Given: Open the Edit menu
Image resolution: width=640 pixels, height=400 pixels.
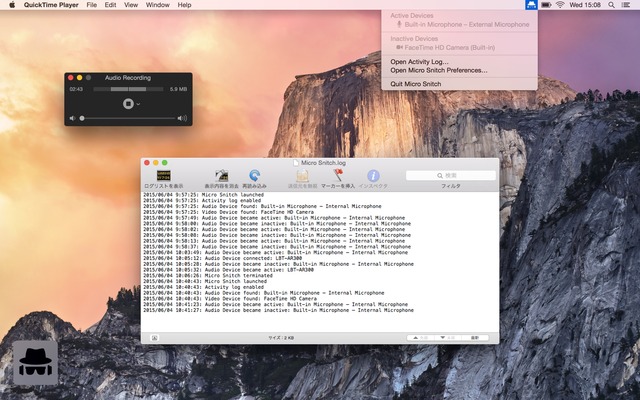Looking at the screenshot, I should click(x=110, y=5).
